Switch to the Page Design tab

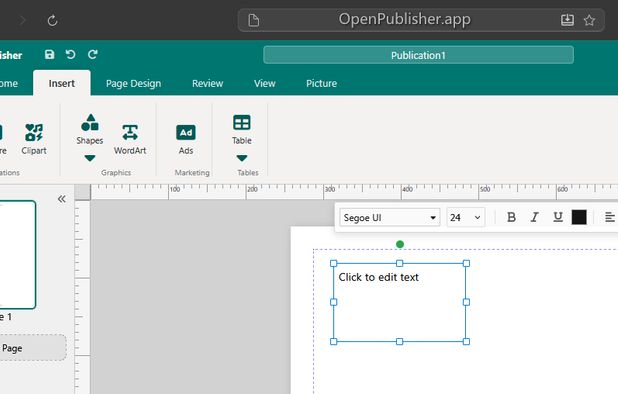point(133,84)
